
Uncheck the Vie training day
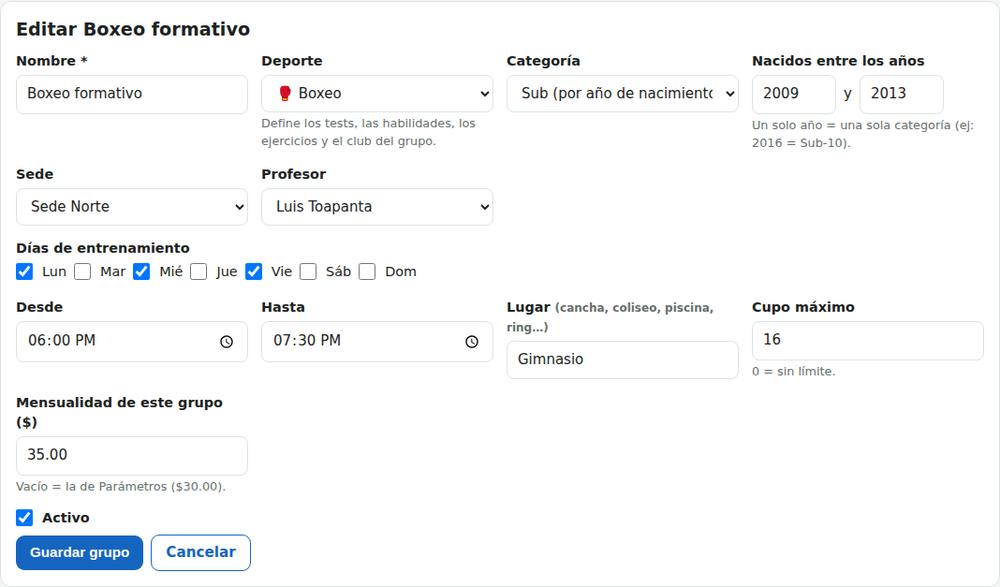[x=253, y=272]
